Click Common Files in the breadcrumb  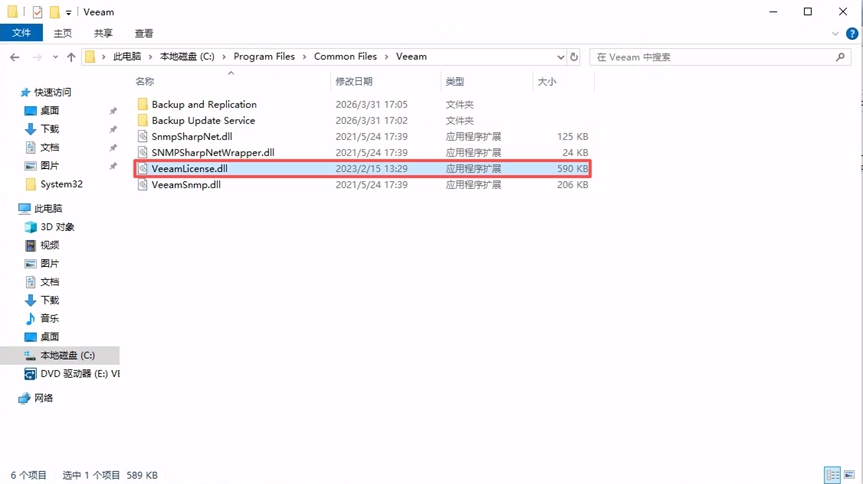[x=345, y=56]
